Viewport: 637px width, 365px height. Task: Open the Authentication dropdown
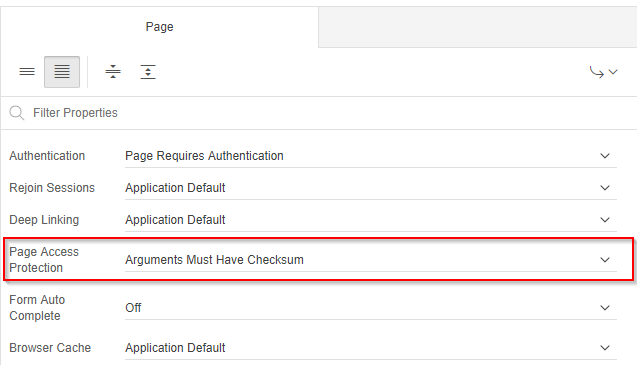click(371, 156)
